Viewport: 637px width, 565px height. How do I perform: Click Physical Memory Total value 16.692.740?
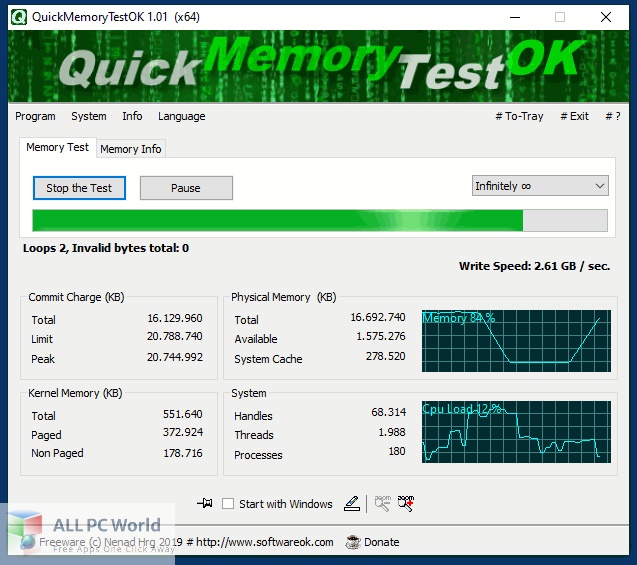point(378,317)
